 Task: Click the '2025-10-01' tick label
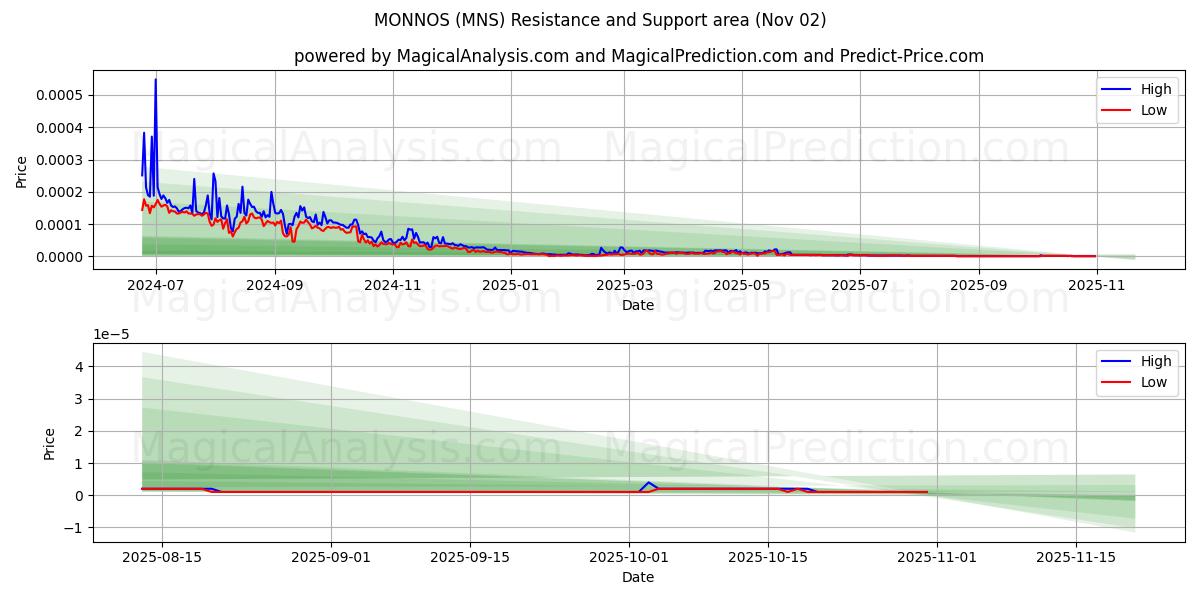point(629,557)
